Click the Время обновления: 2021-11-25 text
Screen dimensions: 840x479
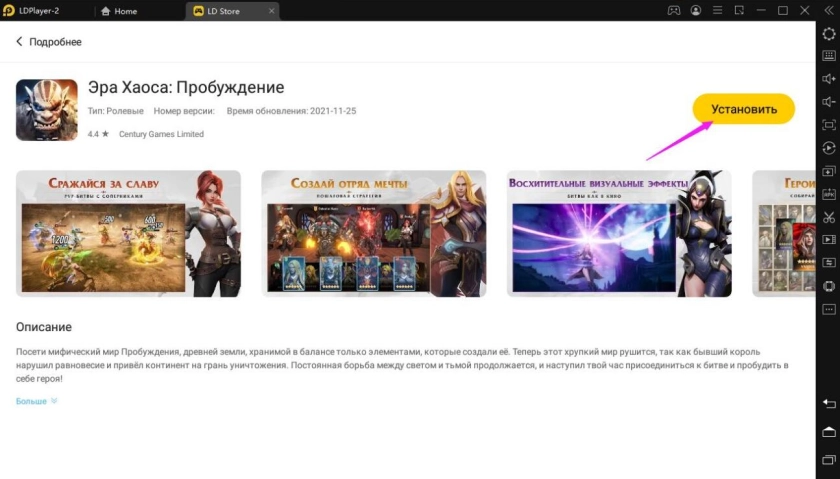click(x=291, y=111)
